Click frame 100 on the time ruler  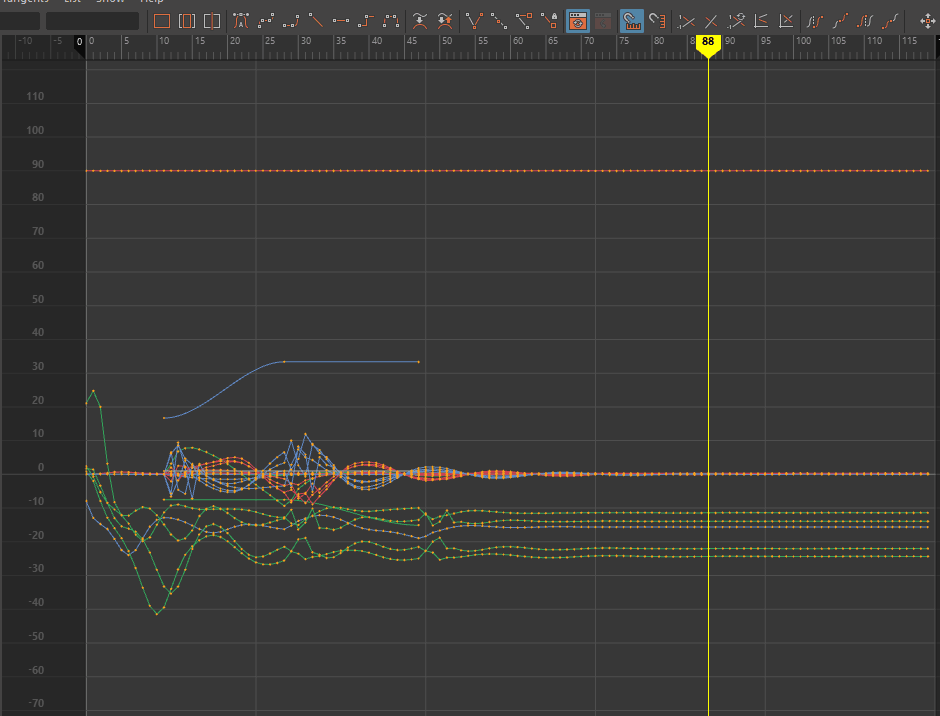coord(803,41)
